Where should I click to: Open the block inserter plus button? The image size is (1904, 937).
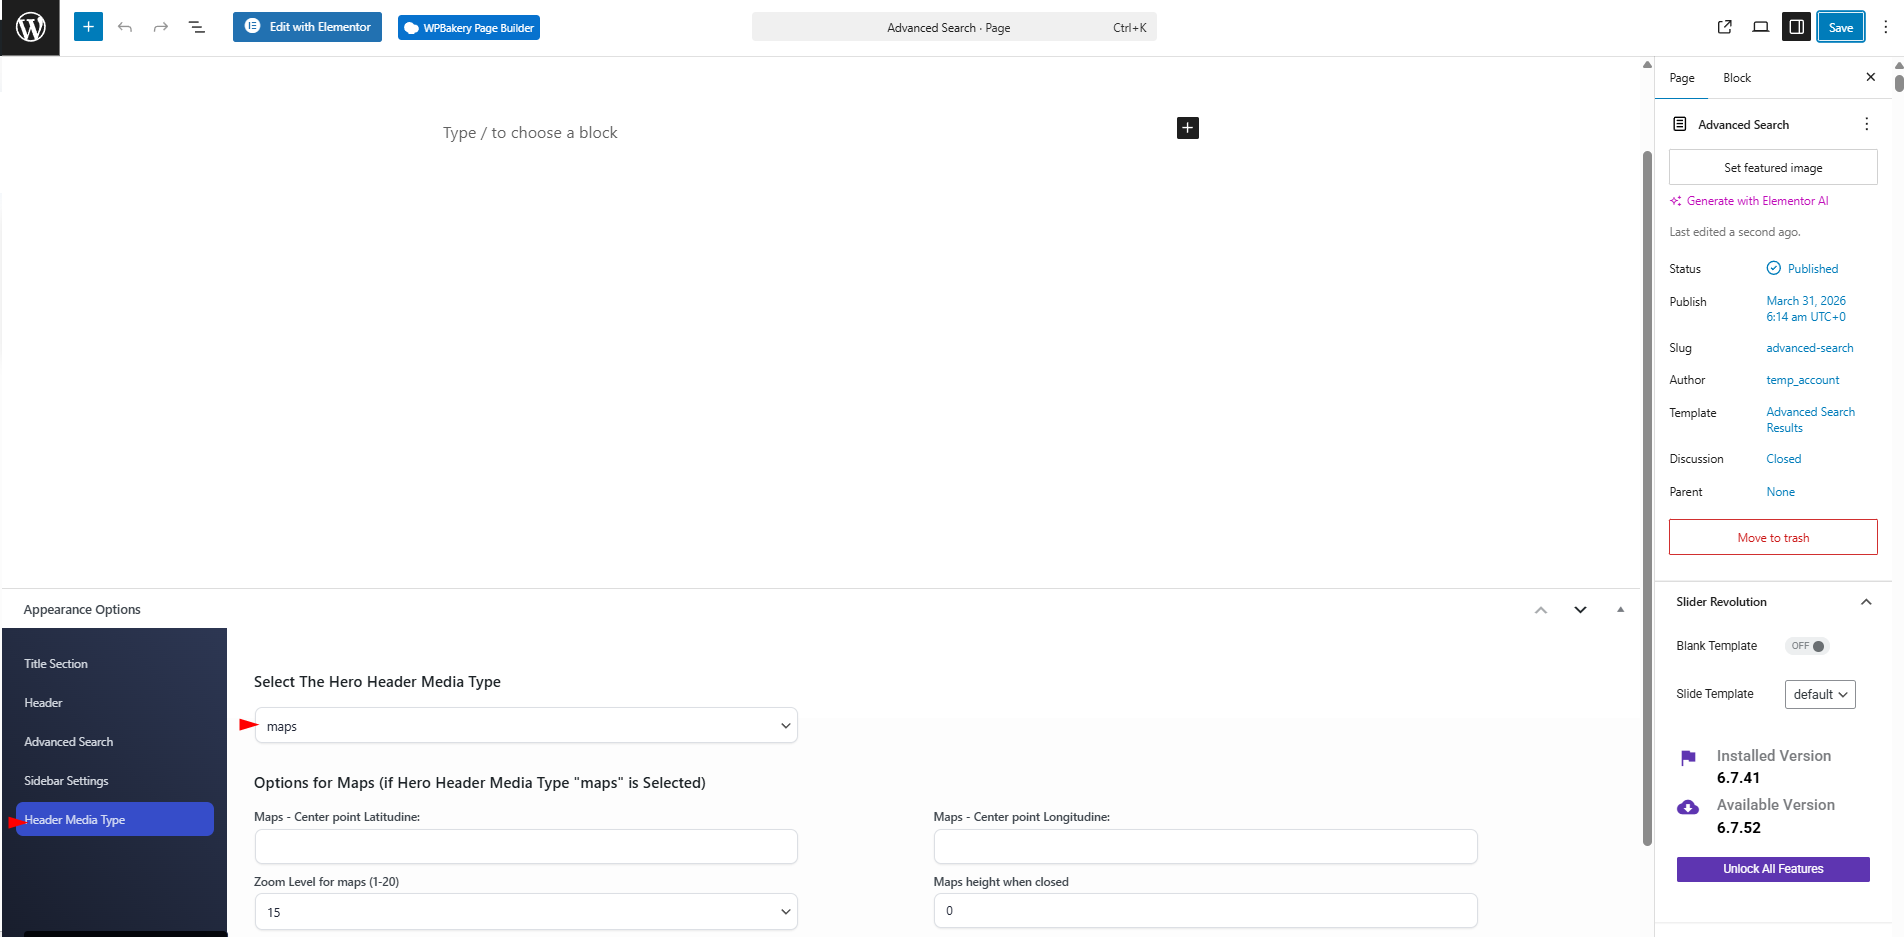point(88,27)
